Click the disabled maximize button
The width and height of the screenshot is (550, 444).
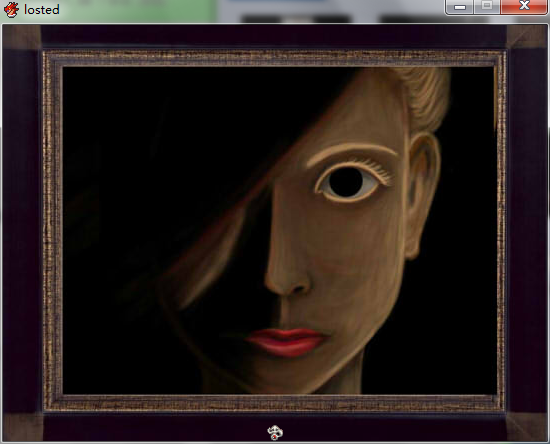(x=487, y=7)
